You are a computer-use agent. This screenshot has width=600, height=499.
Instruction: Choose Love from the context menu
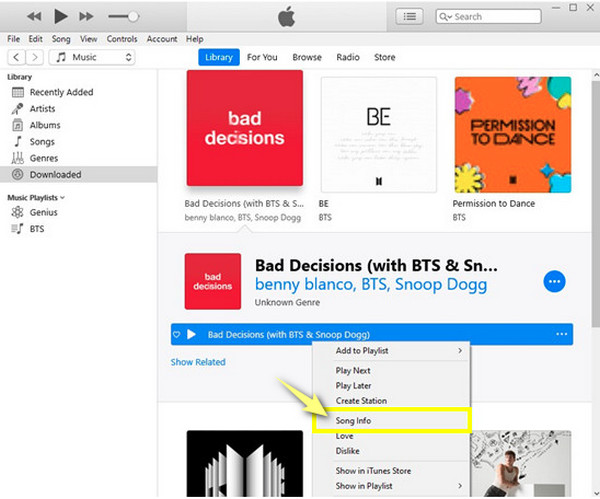pos(391,436)
